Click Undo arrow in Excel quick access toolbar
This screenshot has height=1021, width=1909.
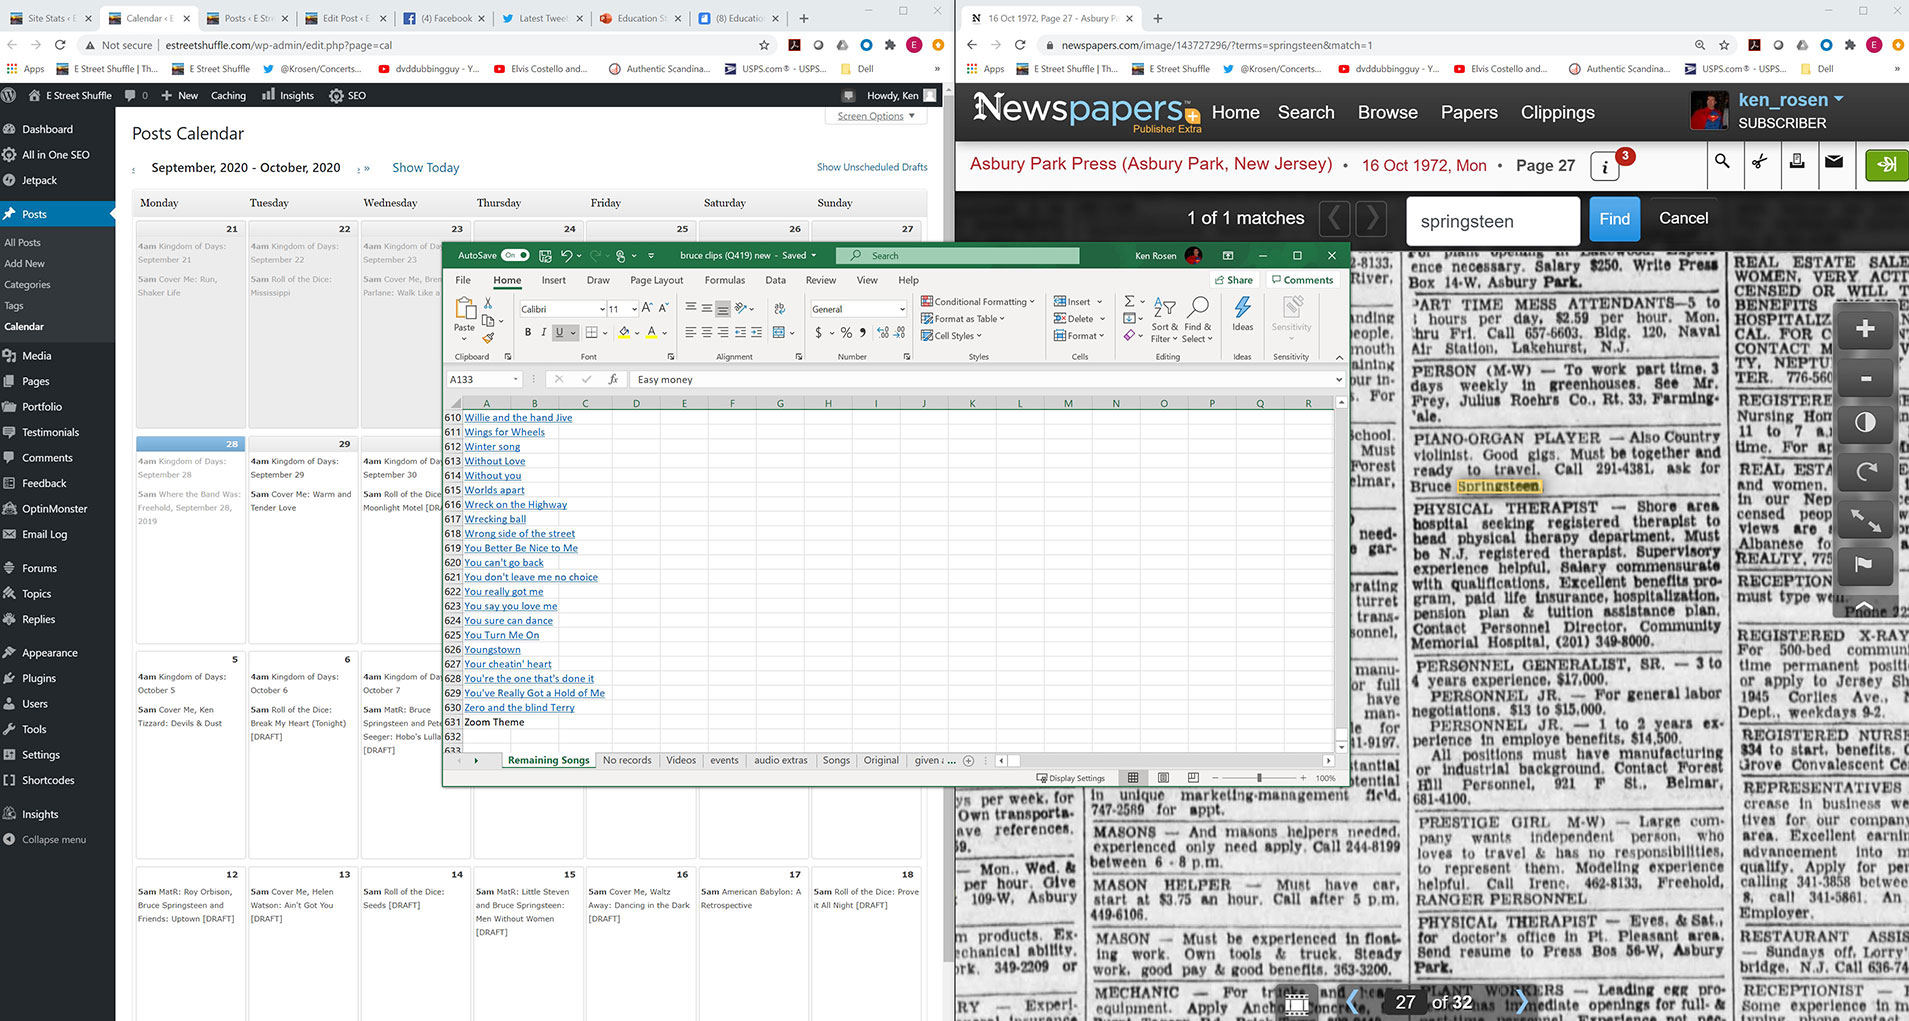(566, 255)
